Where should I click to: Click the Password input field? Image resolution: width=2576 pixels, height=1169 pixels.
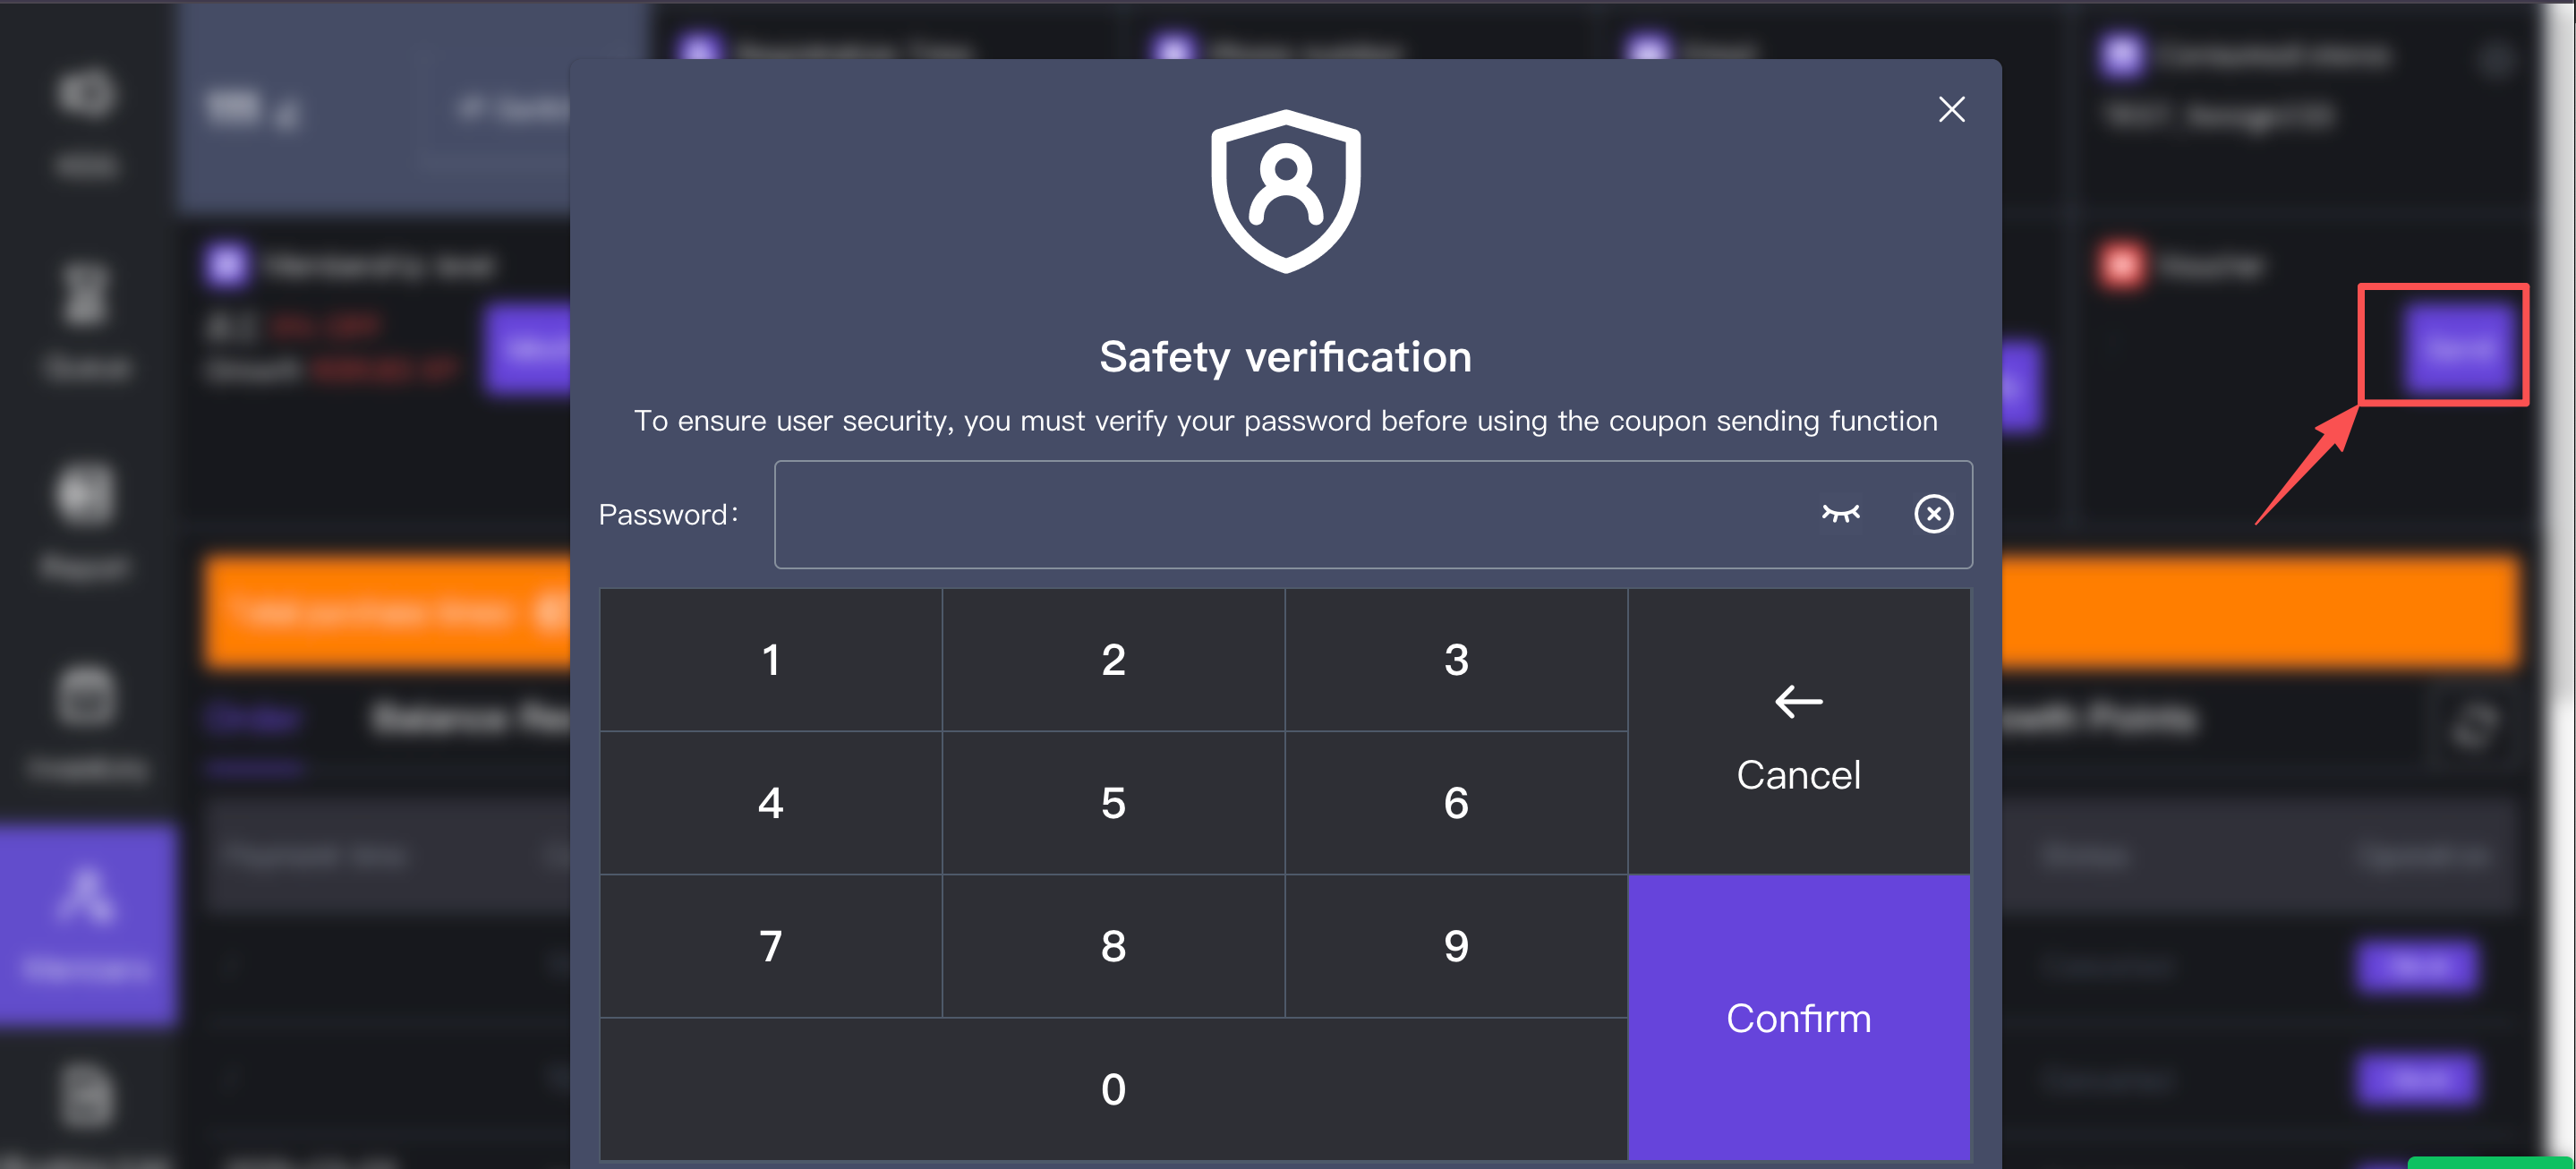tap(1290, 514)
